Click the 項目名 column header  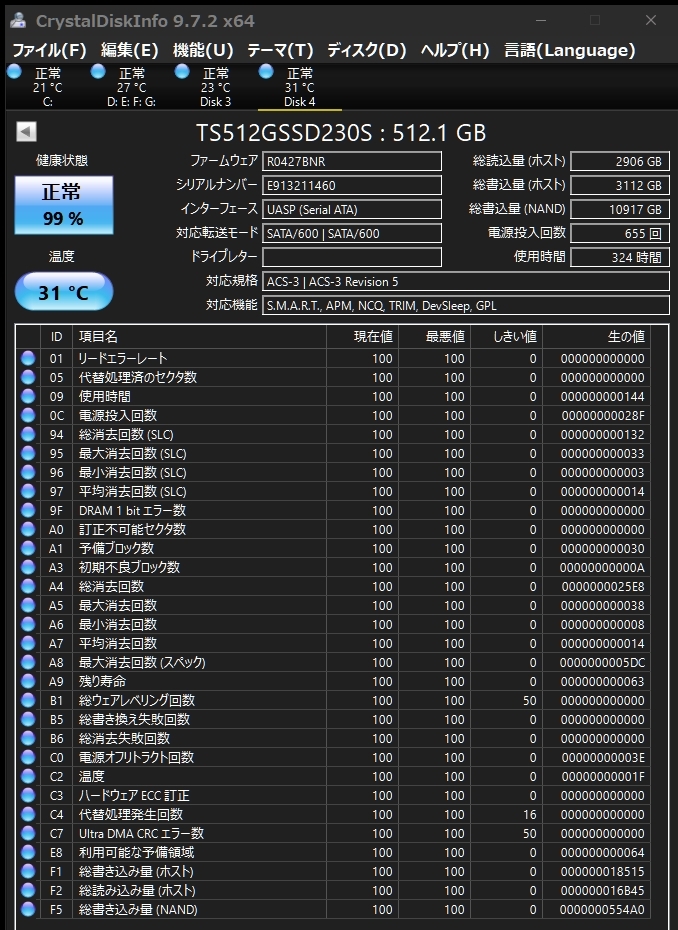[x=199, y=337]
